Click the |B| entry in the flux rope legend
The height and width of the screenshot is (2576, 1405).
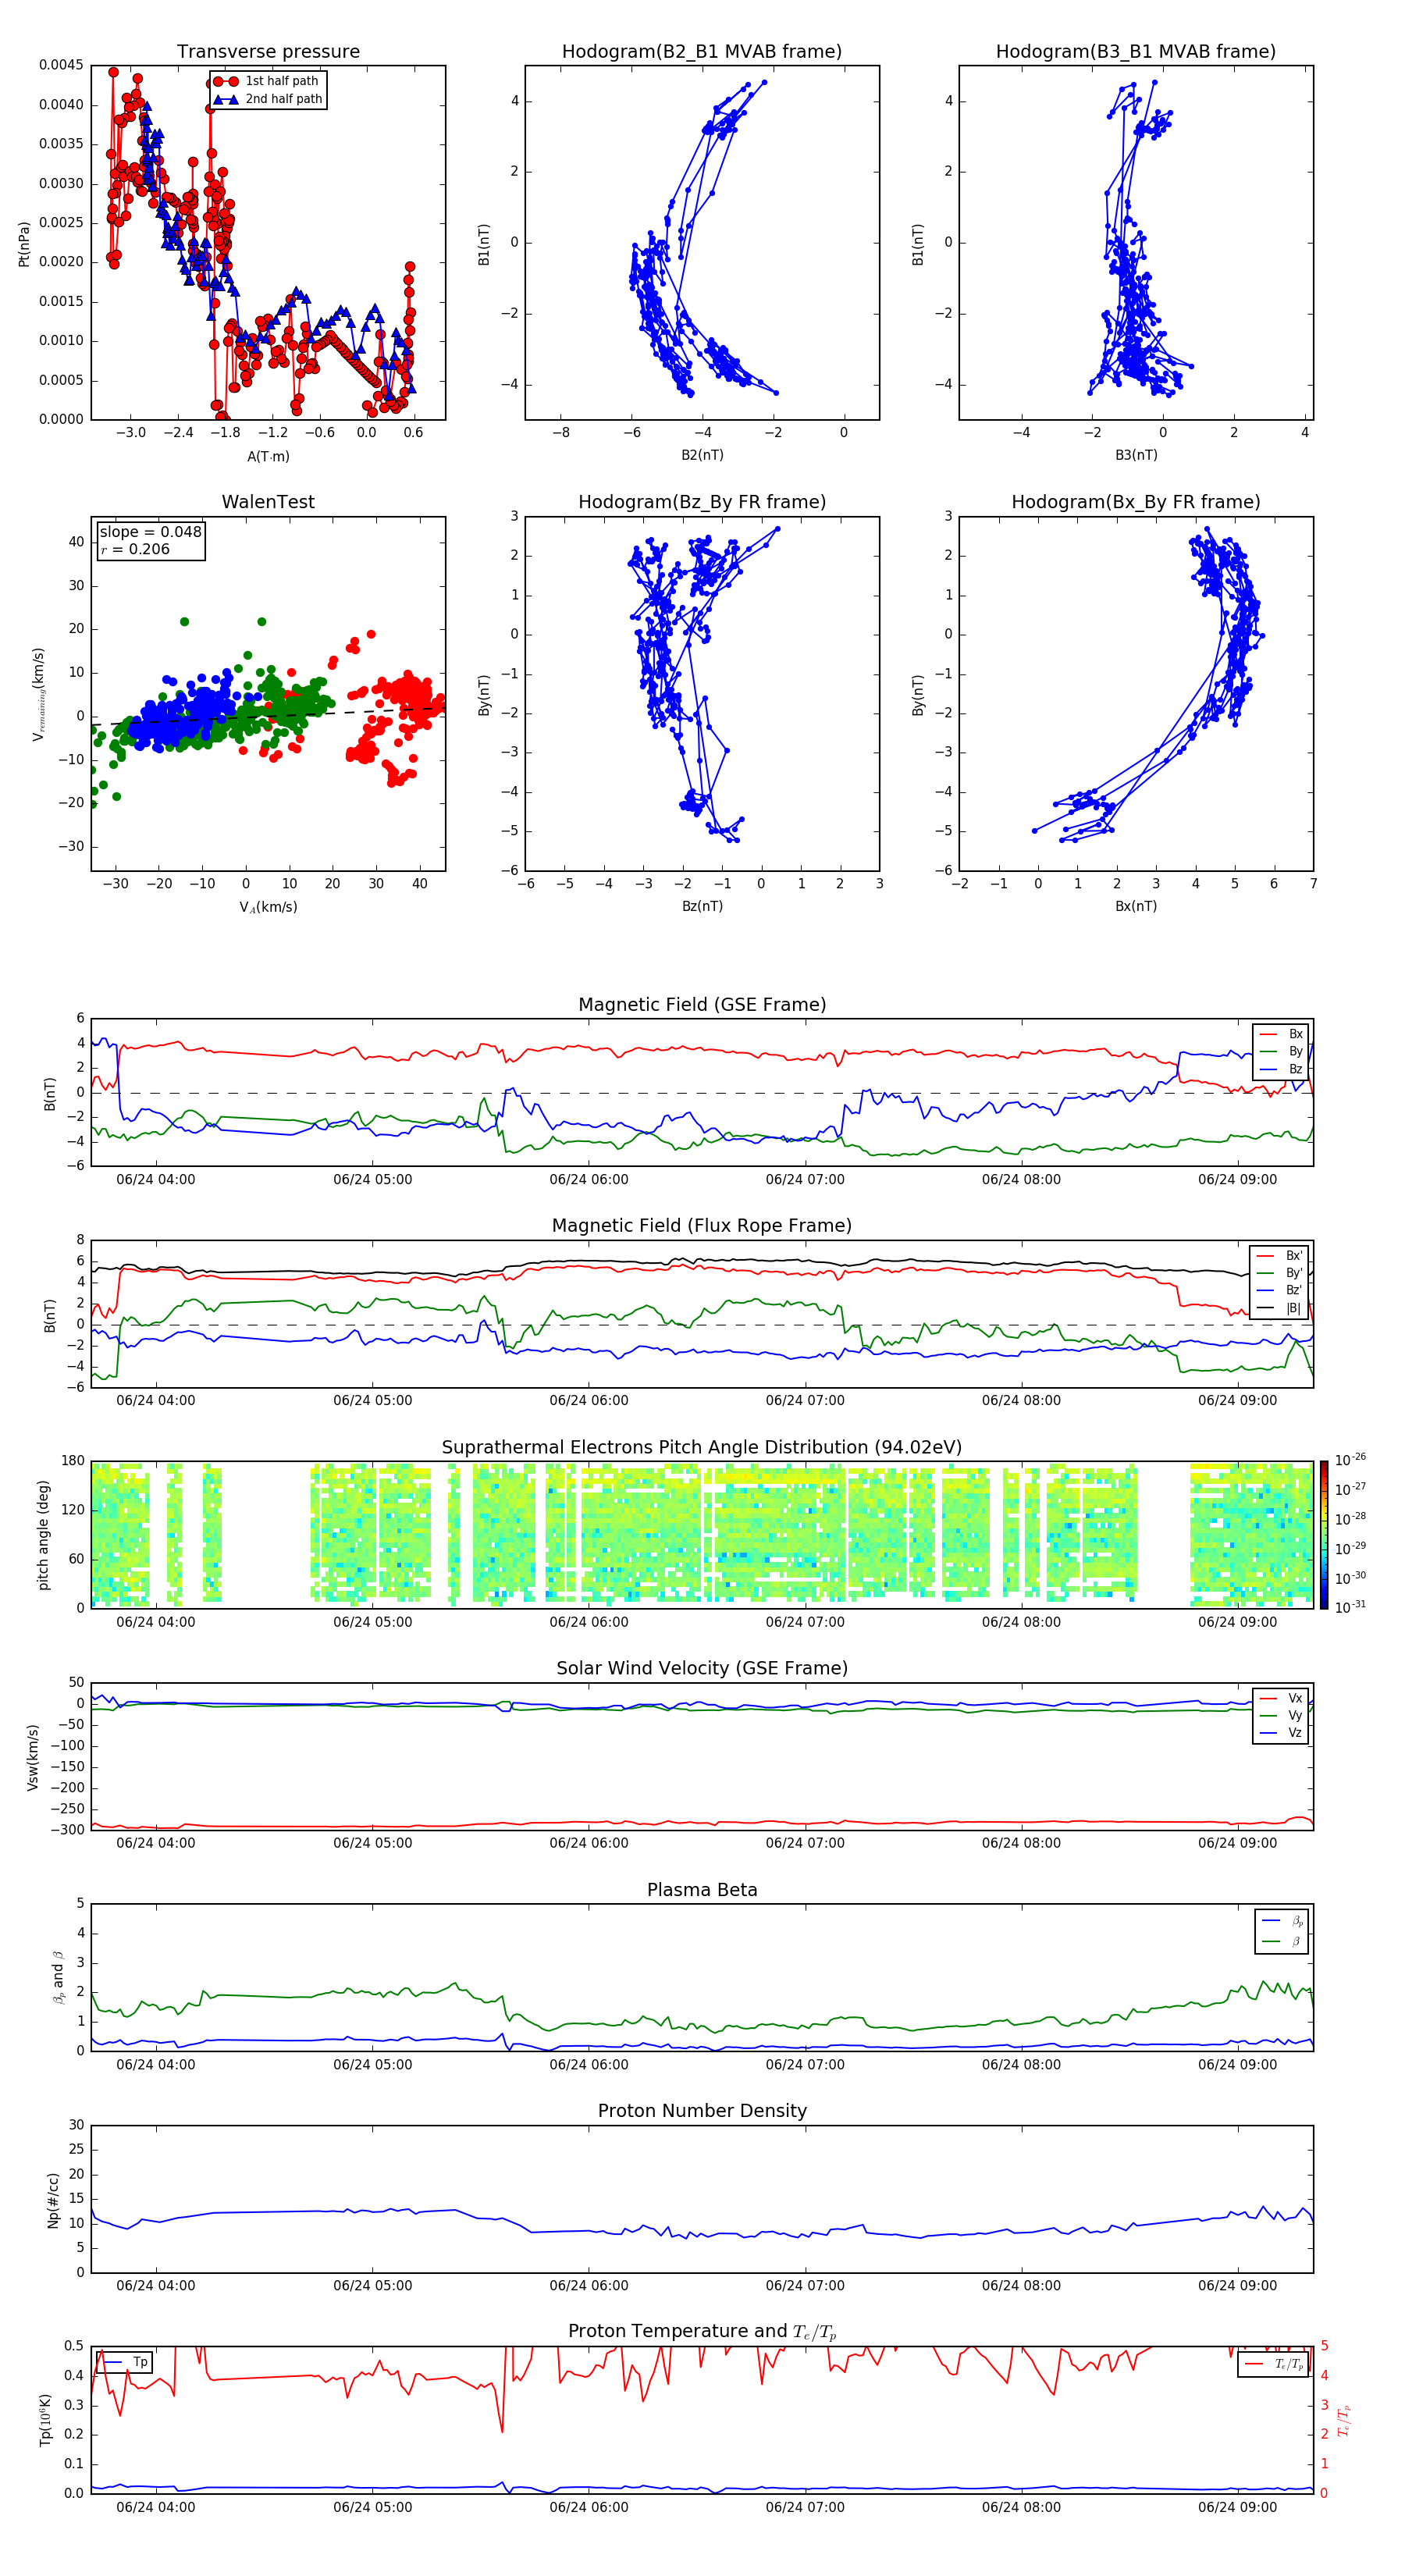[x=1280, y=1308]
